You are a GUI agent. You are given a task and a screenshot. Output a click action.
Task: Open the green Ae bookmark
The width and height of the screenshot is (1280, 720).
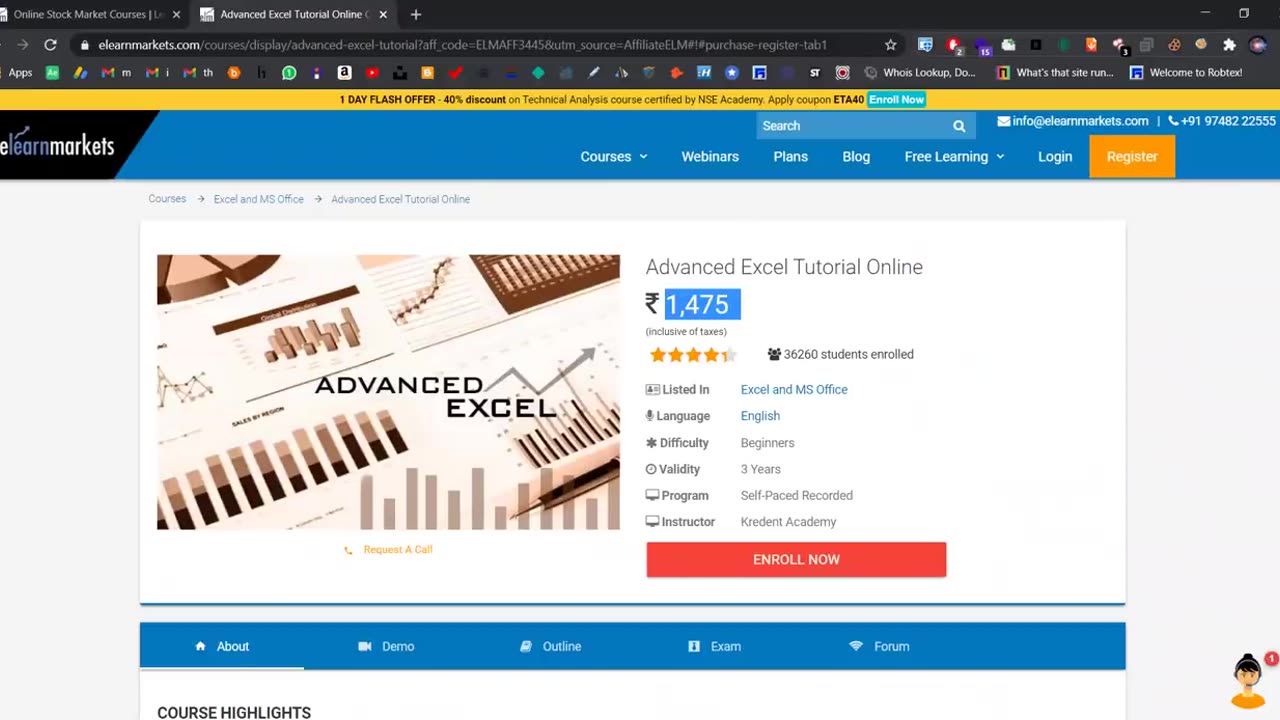click(52, 73)
